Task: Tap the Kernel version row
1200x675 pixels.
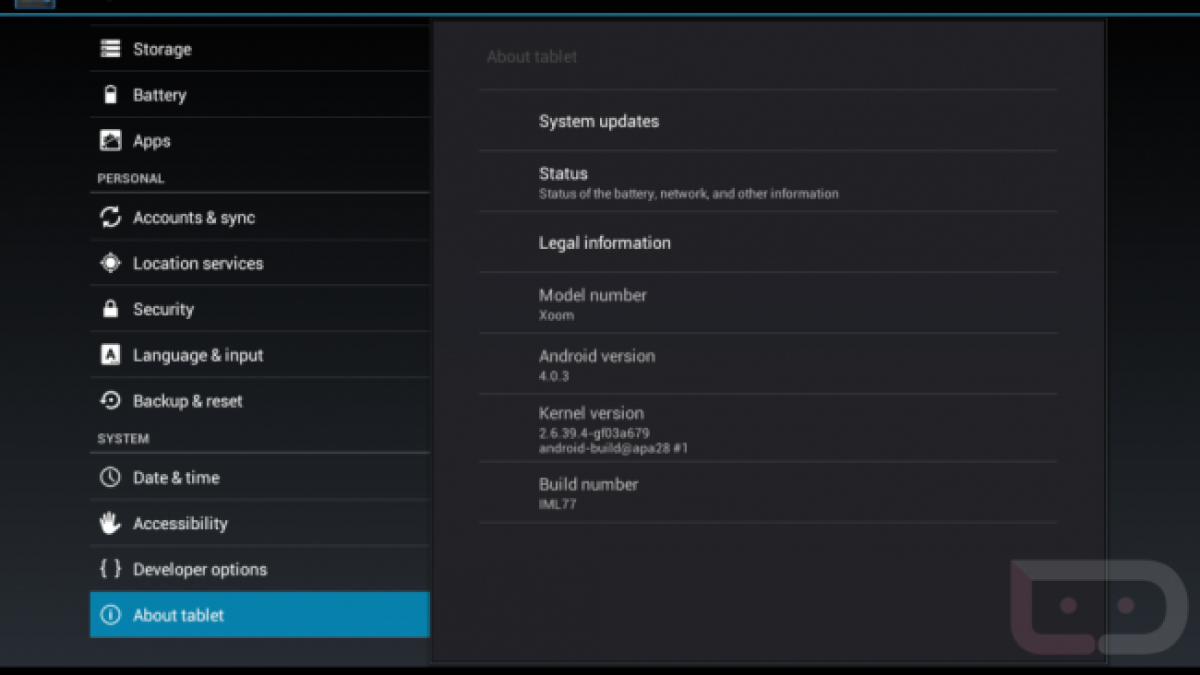Action: [x=767, y=428]
